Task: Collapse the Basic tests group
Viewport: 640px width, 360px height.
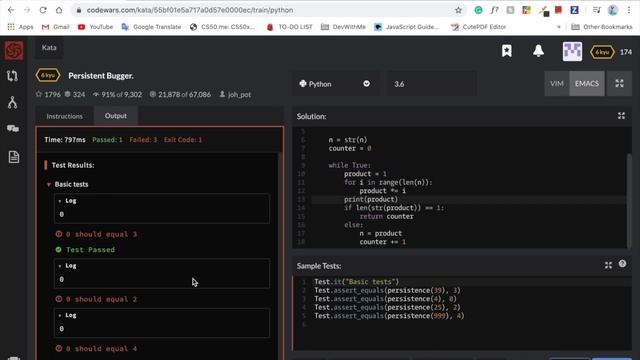Action: point(49,184)
